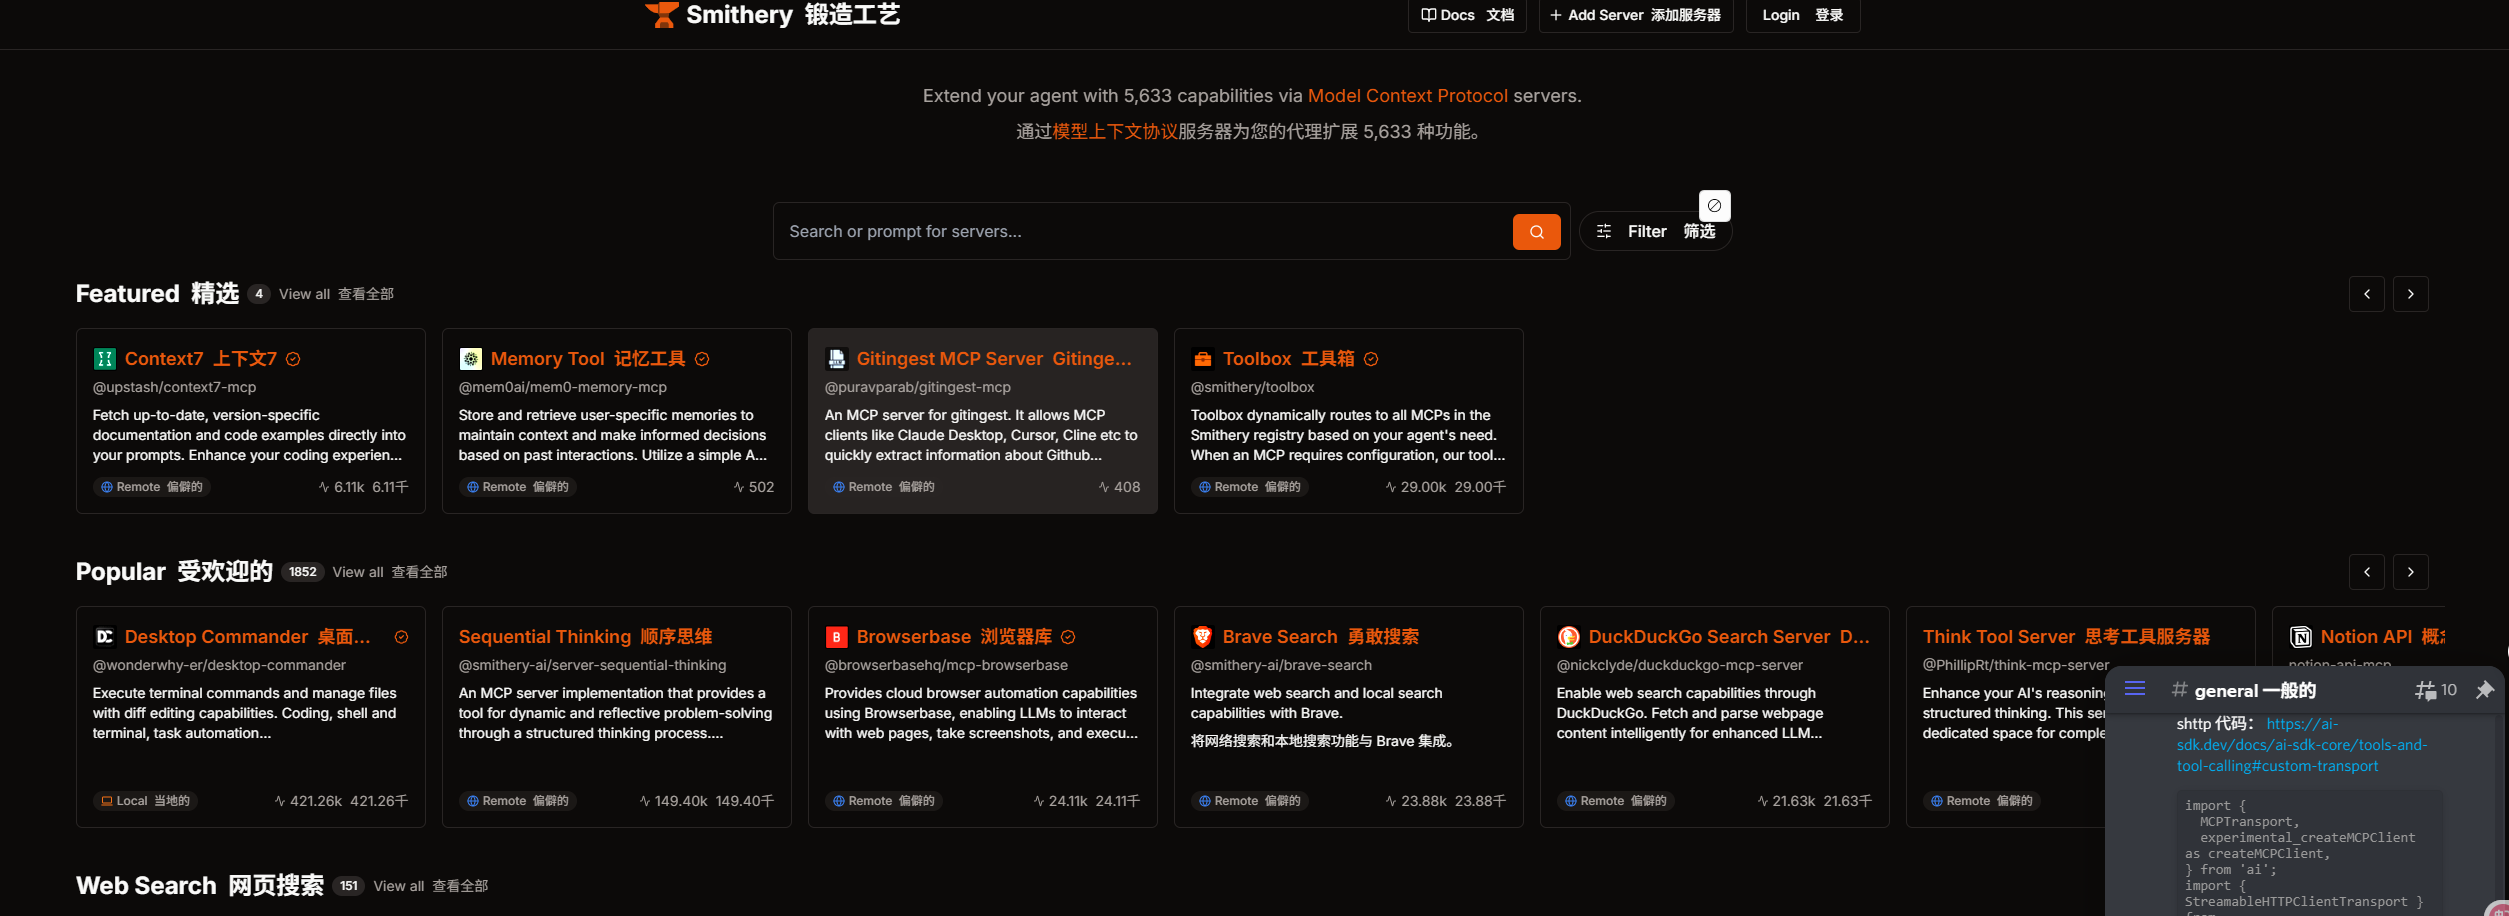2509x916 pixels.
Task: Go to next Featured servers
Action: click(x=2410, y=294)
